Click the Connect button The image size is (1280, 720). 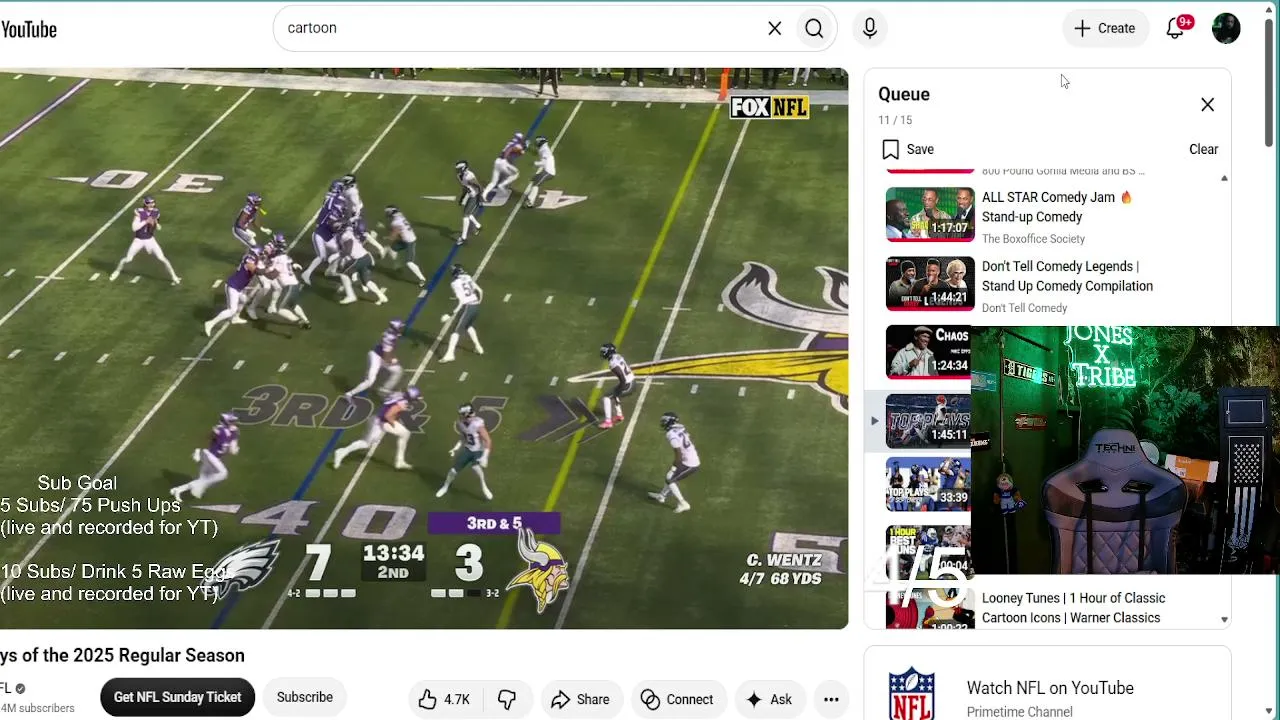coord(677,700)
